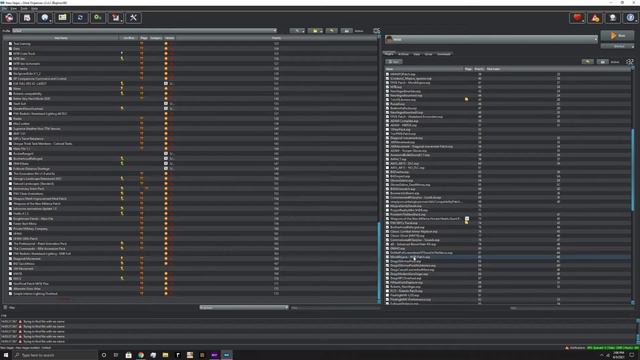This screenshot has width=640, height=360.
Task: Open Help menu
Action: point(34,8)
